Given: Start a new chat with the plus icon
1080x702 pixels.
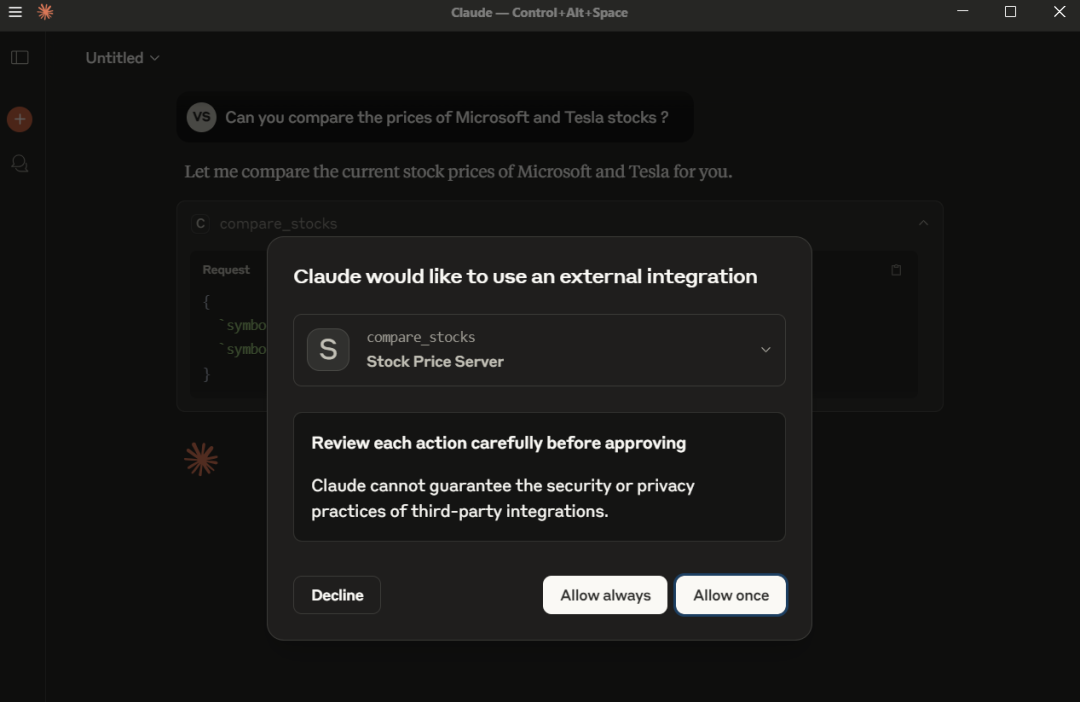Looking at the screenshot, I should coord(19,120).
